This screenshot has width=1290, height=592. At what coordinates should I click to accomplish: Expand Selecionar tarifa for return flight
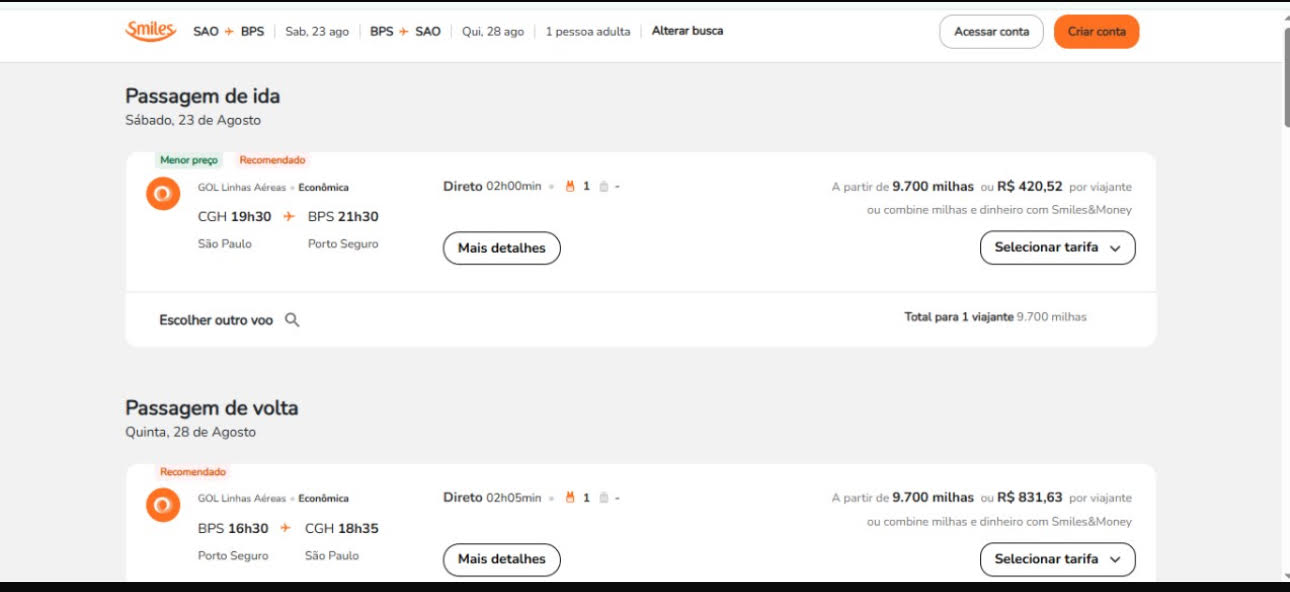click(1057, 559)
